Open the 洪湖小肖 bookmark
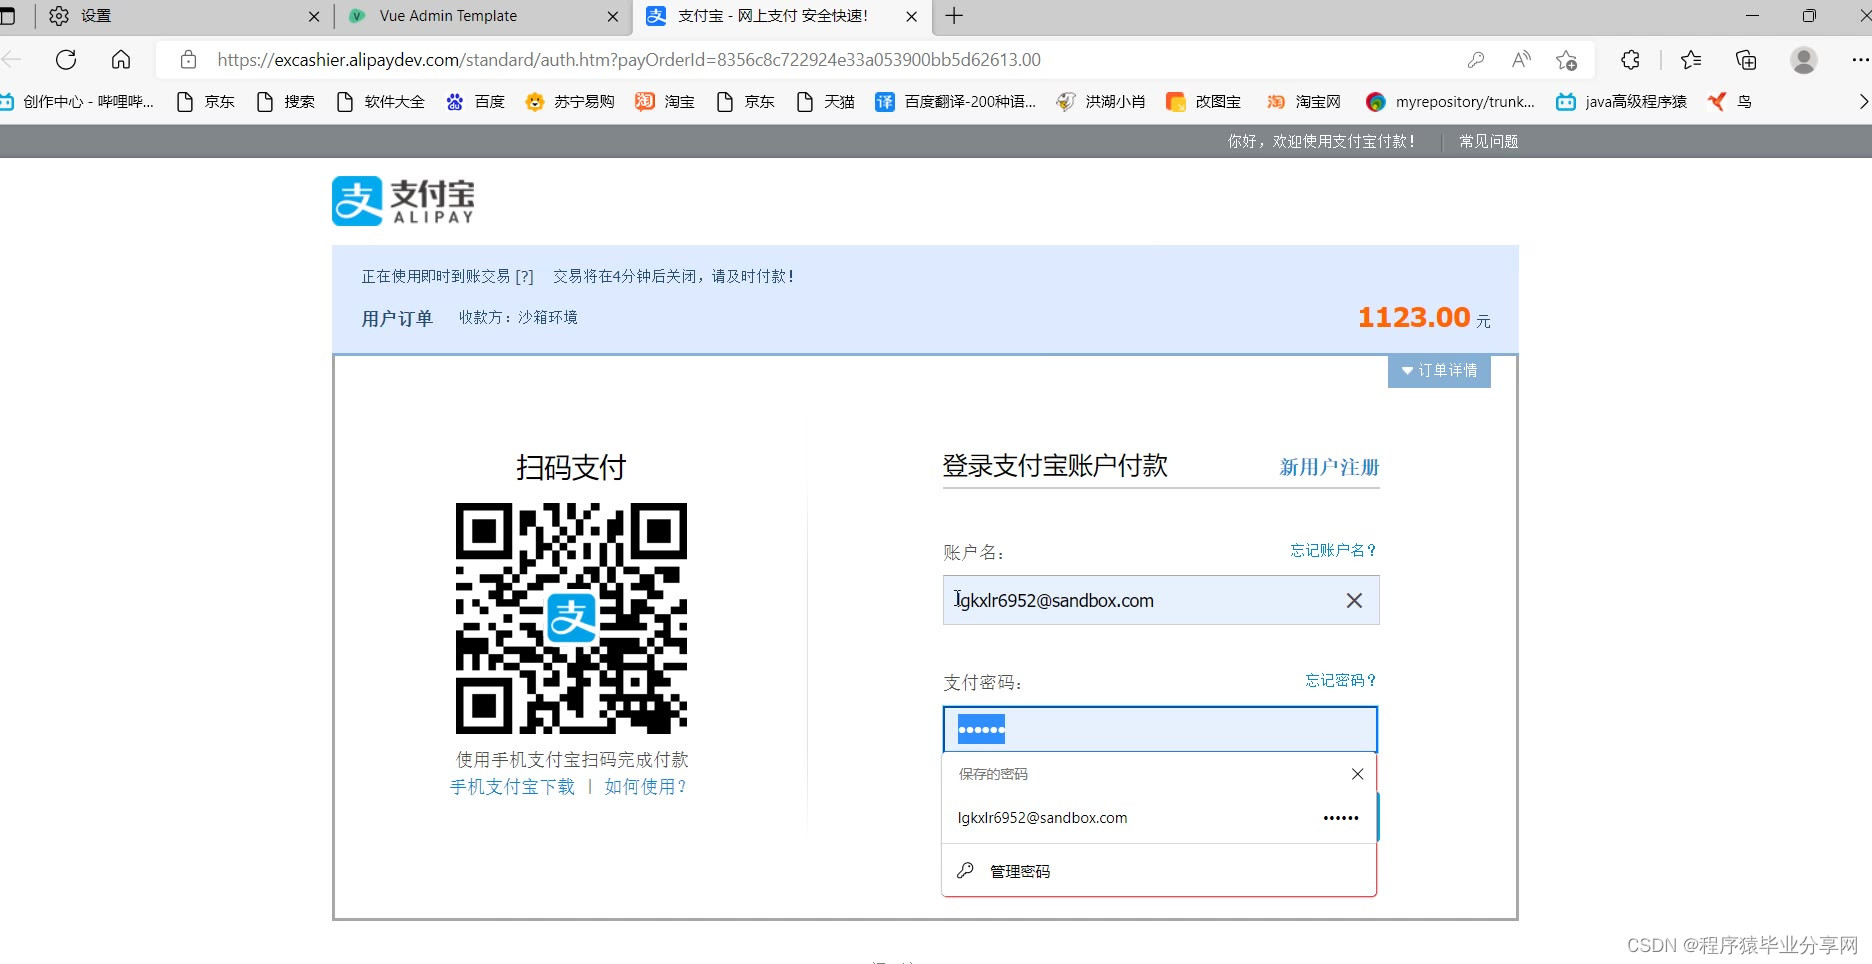The width and height of the screenshot is (1872, 964). click(1101, 101)
